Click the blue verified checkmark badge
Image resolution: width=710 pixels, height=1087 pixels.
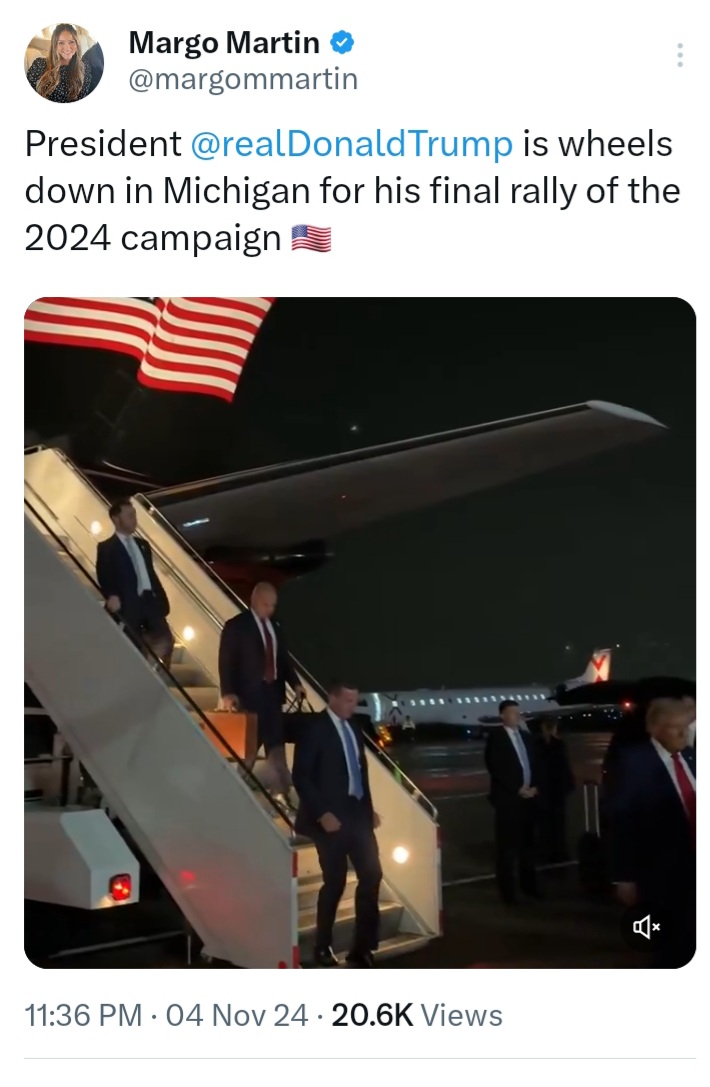(340, 43)
